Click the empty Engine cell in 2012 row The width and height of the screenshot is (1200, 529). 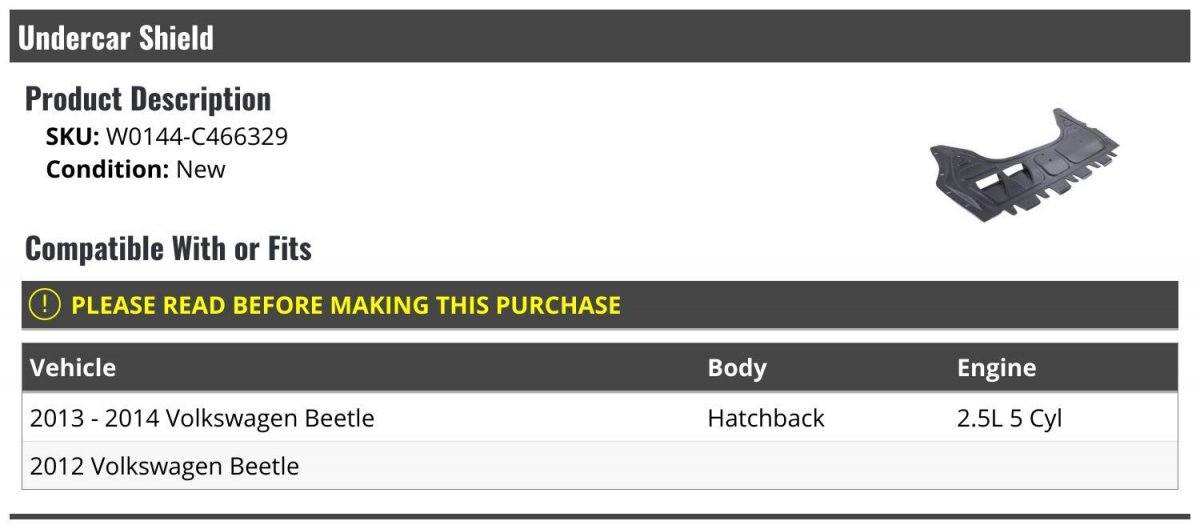(x=1063, y=466)
